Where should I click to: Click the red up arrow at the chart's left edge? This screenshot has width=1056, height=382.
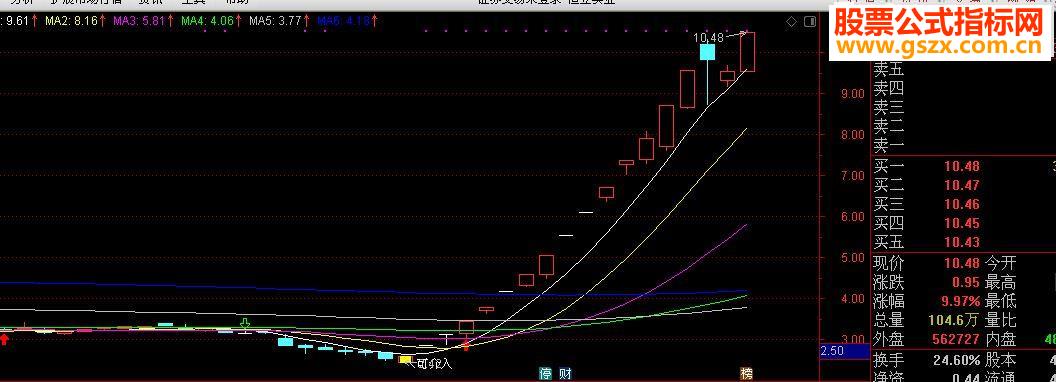(4, 338)
